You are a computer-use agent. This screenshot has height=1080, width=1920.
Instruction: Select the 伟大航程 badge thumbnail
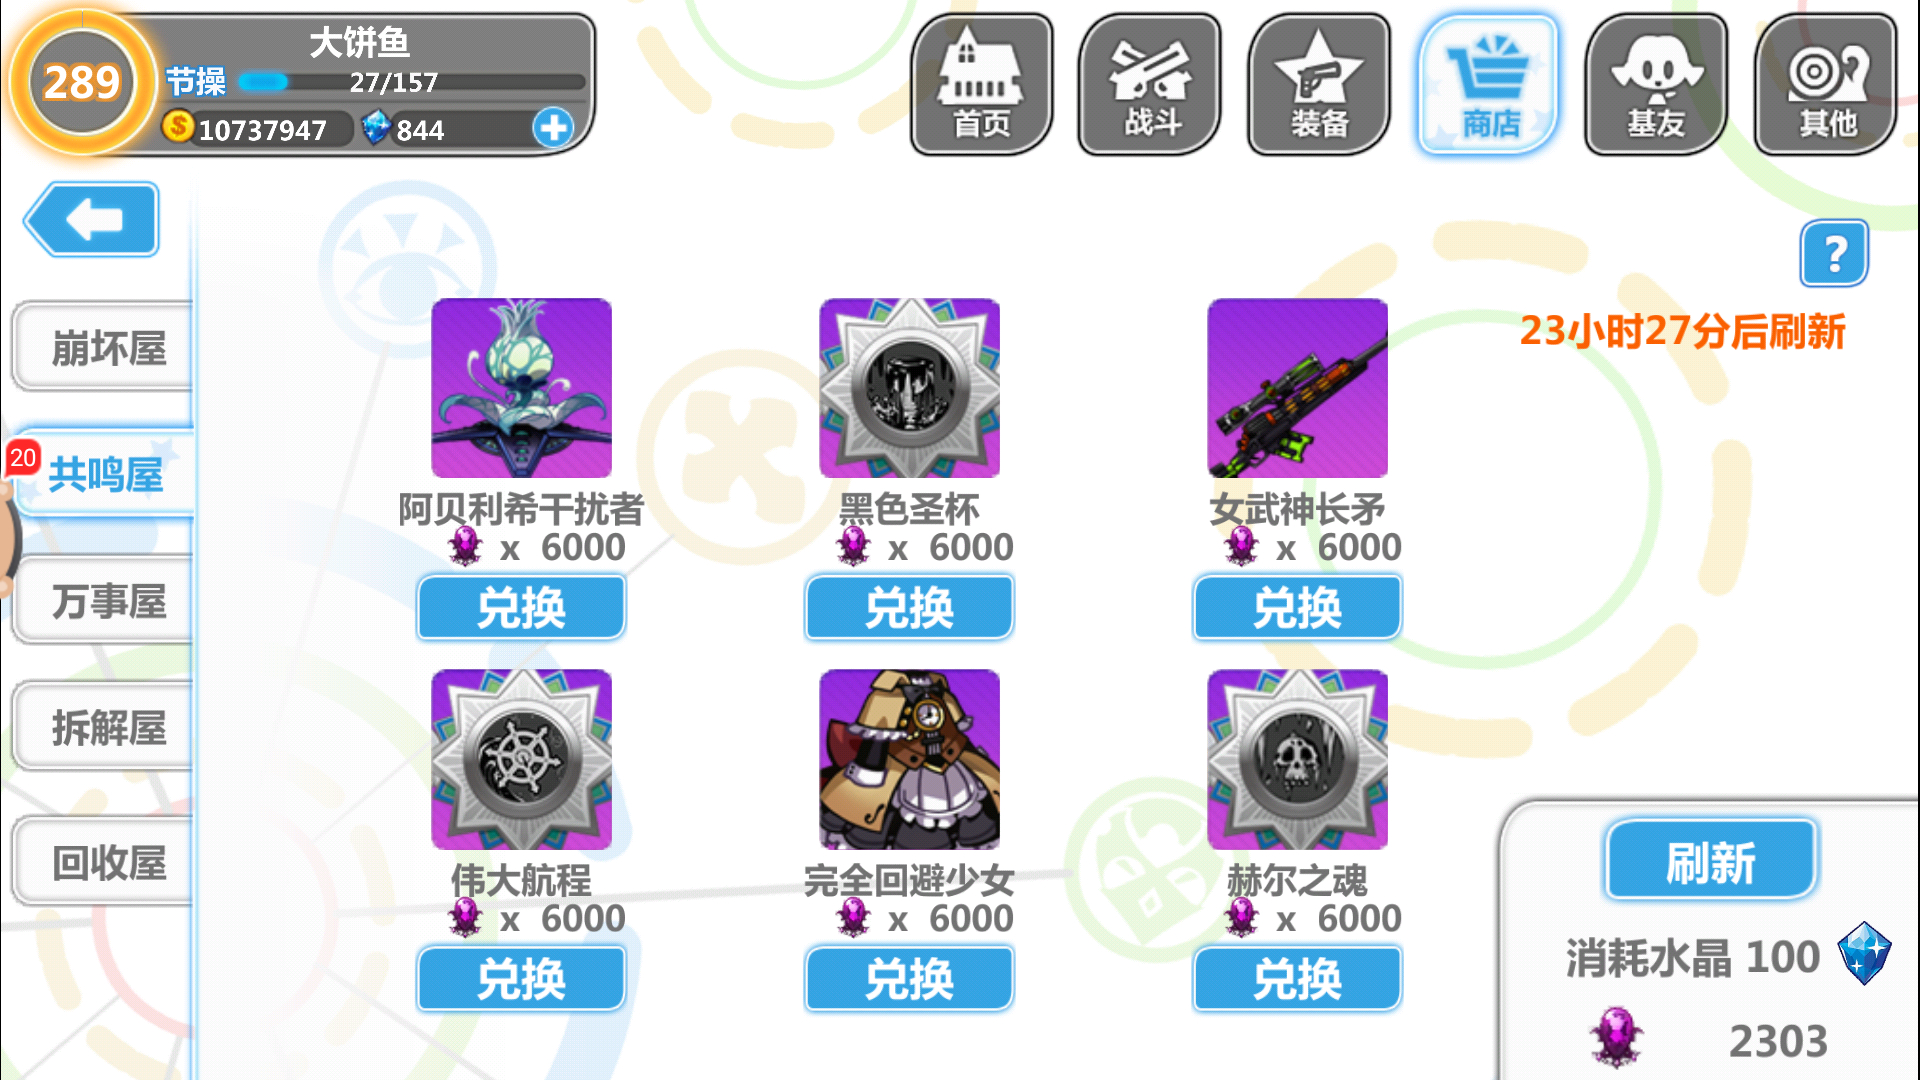pos(521,759)
